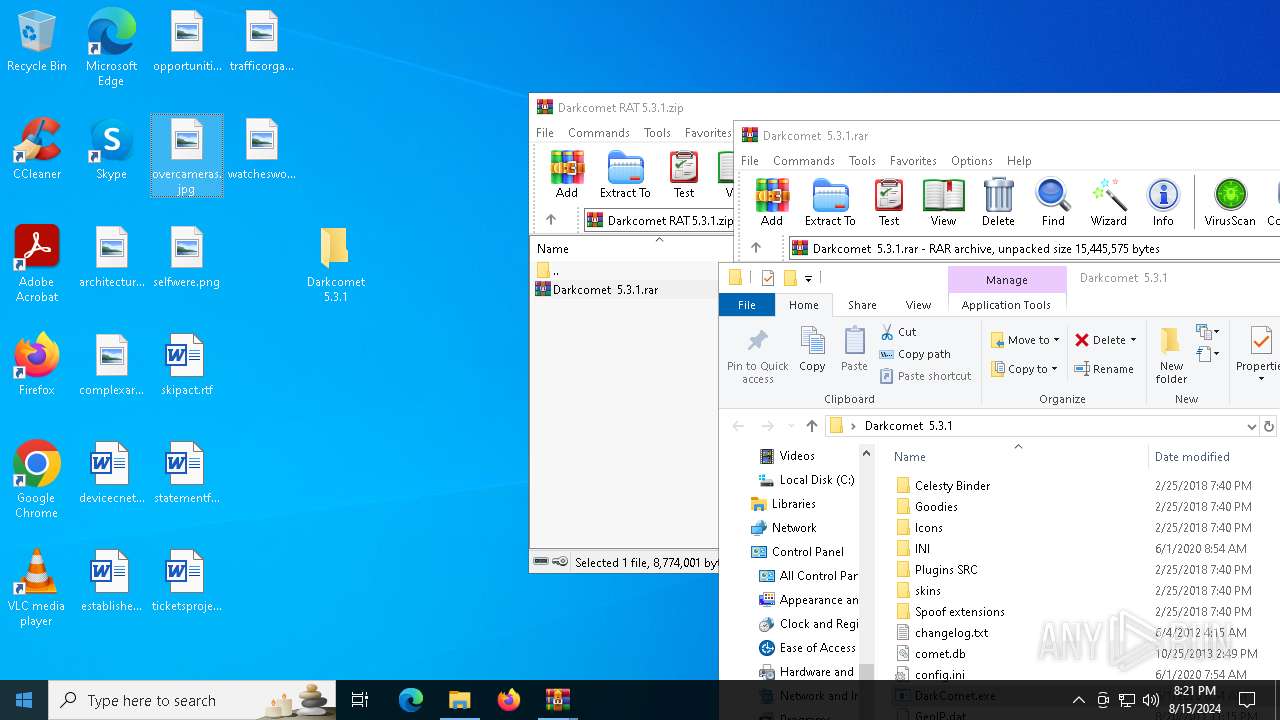Open the Wizard tool in WinRAR
Screen dimensions: 1280x720
pos(1108,203)
